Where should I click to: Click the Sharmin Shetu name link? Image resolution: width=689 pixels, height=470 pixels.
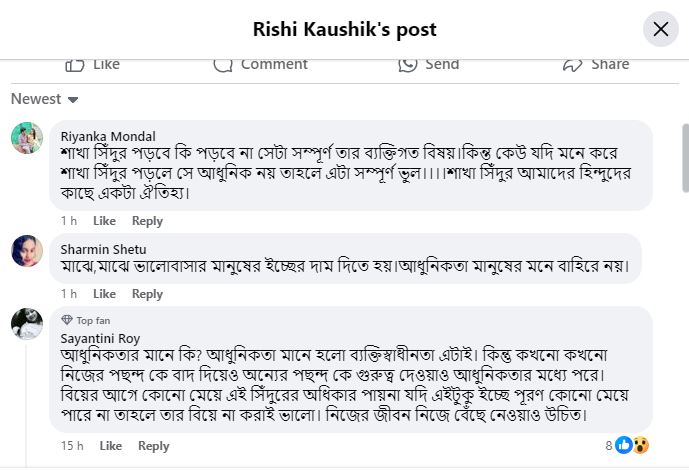[104, 248]
